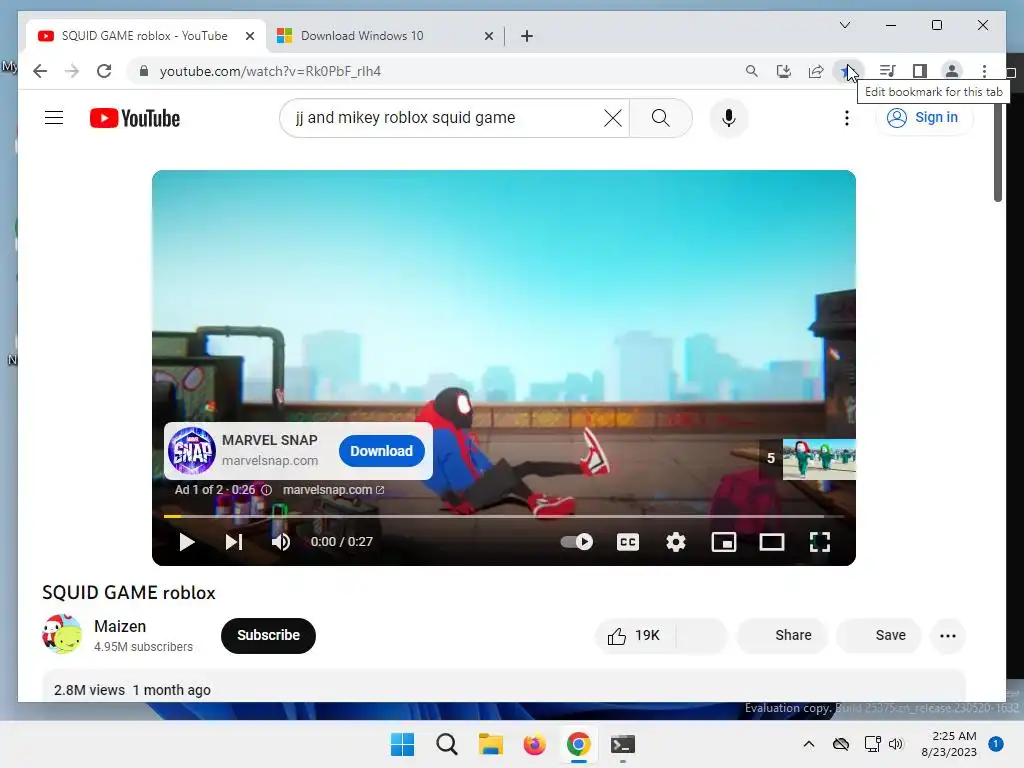Open Maizen channel name link
Screen dimensions: 1024x768
(120, 626)
